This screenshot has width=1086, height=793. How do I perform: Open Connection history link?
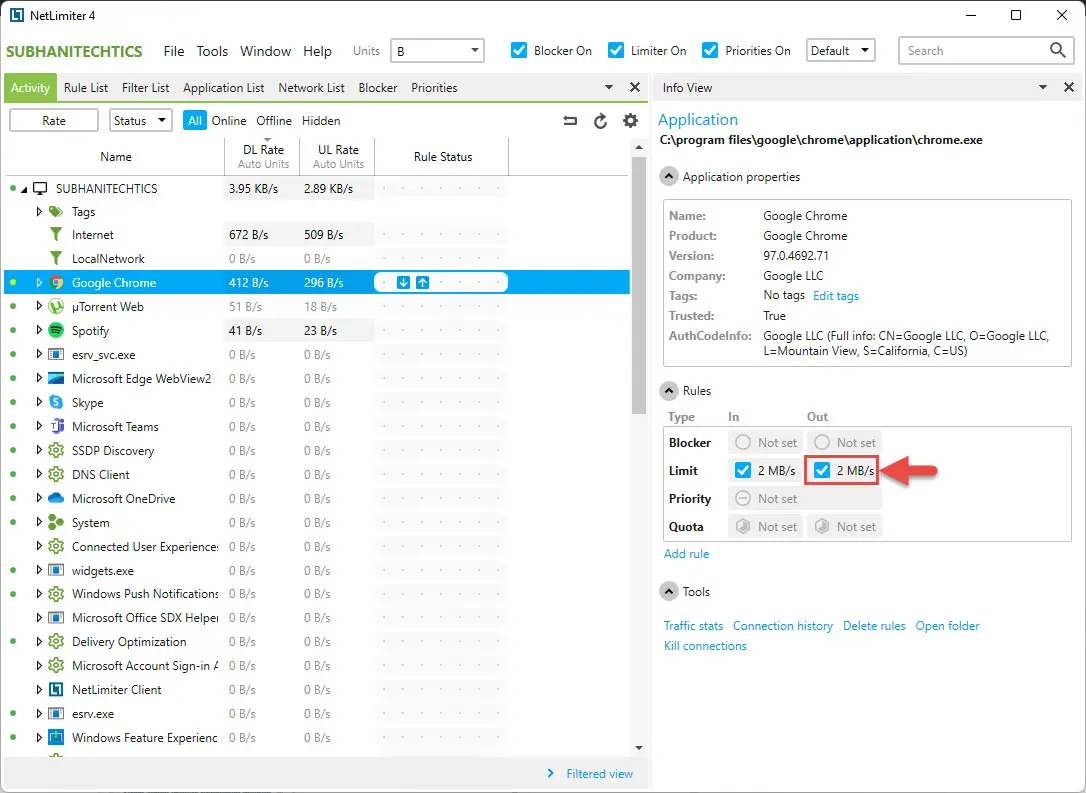coord(783,625)
